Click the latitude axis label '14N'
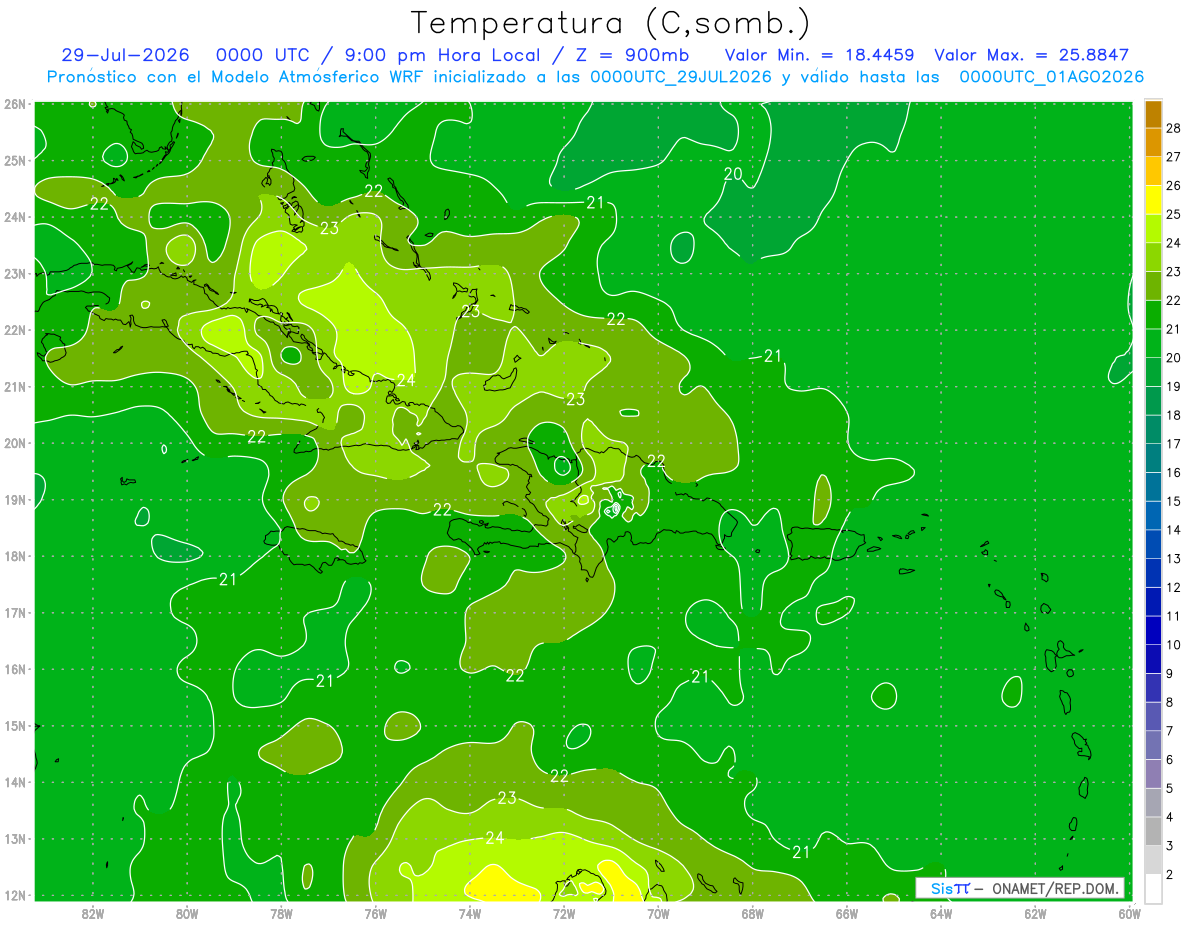Screen dimensions: 1200x927 click(x=15, y=782)
